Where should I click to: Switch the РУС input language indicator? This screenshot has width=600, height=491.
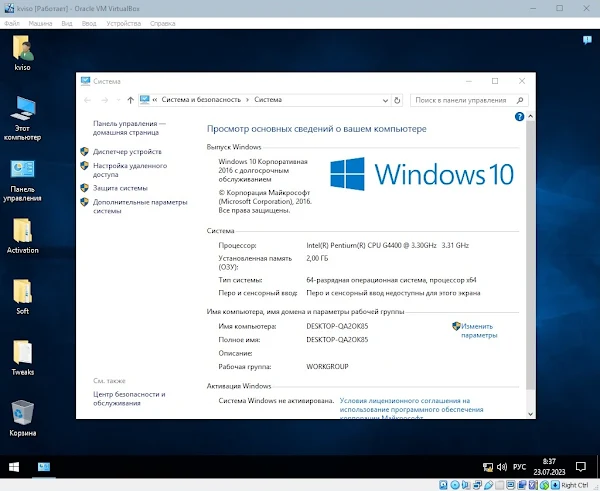[519, 467]
